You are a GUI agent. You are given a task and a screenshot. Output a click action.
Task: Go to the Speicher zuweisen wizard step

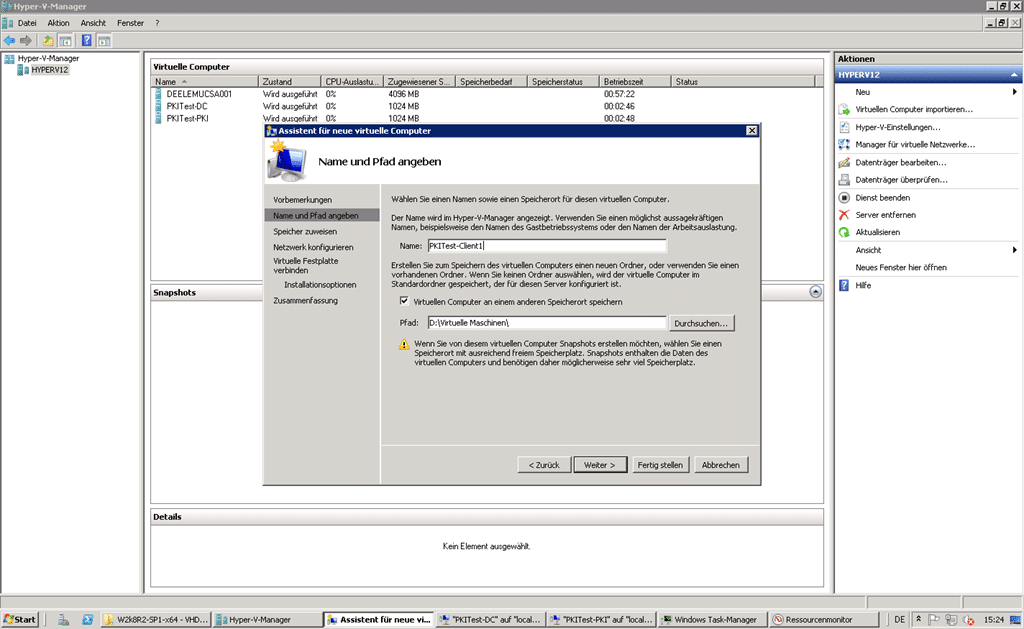coord(305,232)
